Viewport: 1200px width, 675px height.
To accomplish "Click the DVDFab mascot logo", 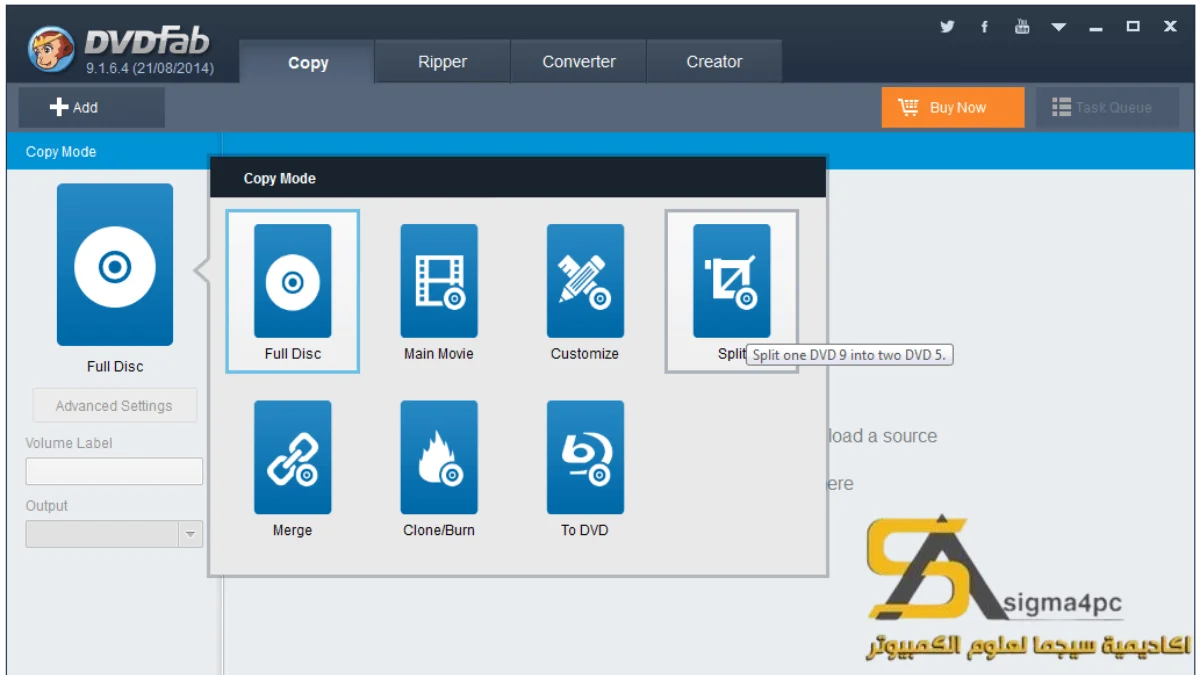I will [x=50, y=49].
